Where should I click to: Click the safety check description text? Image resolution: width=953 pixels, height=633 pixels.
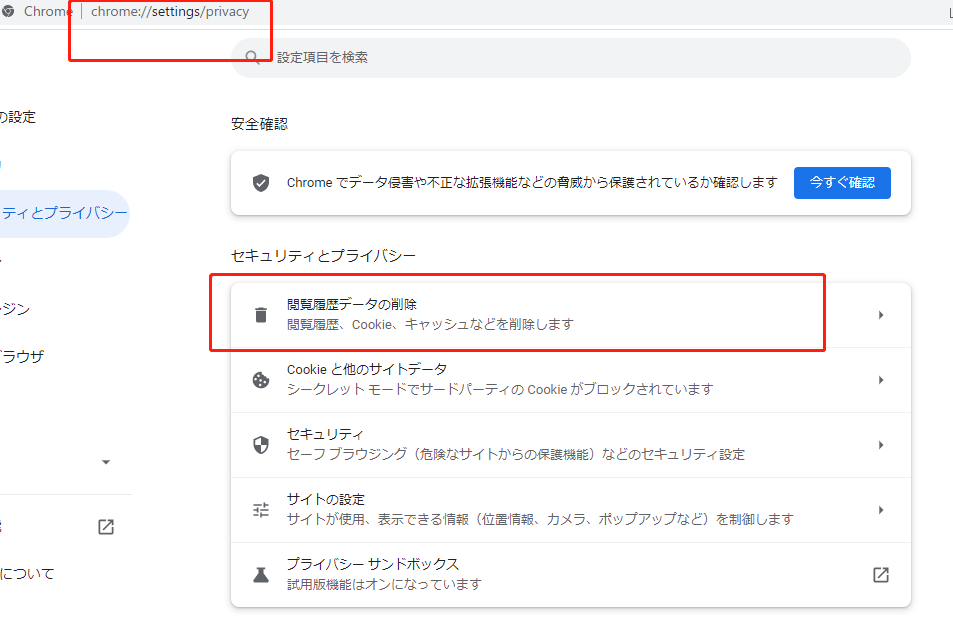(532, 182)
